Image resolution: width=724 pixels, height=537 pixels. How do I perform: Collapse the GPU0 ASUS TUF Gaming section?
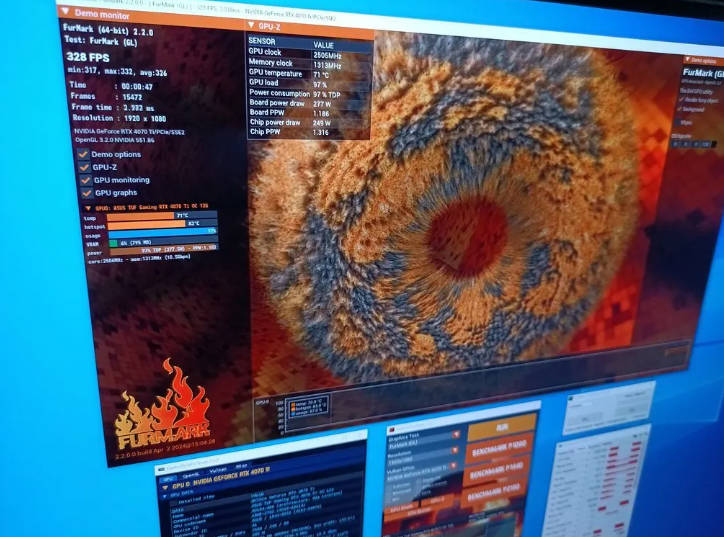point(88,208)
